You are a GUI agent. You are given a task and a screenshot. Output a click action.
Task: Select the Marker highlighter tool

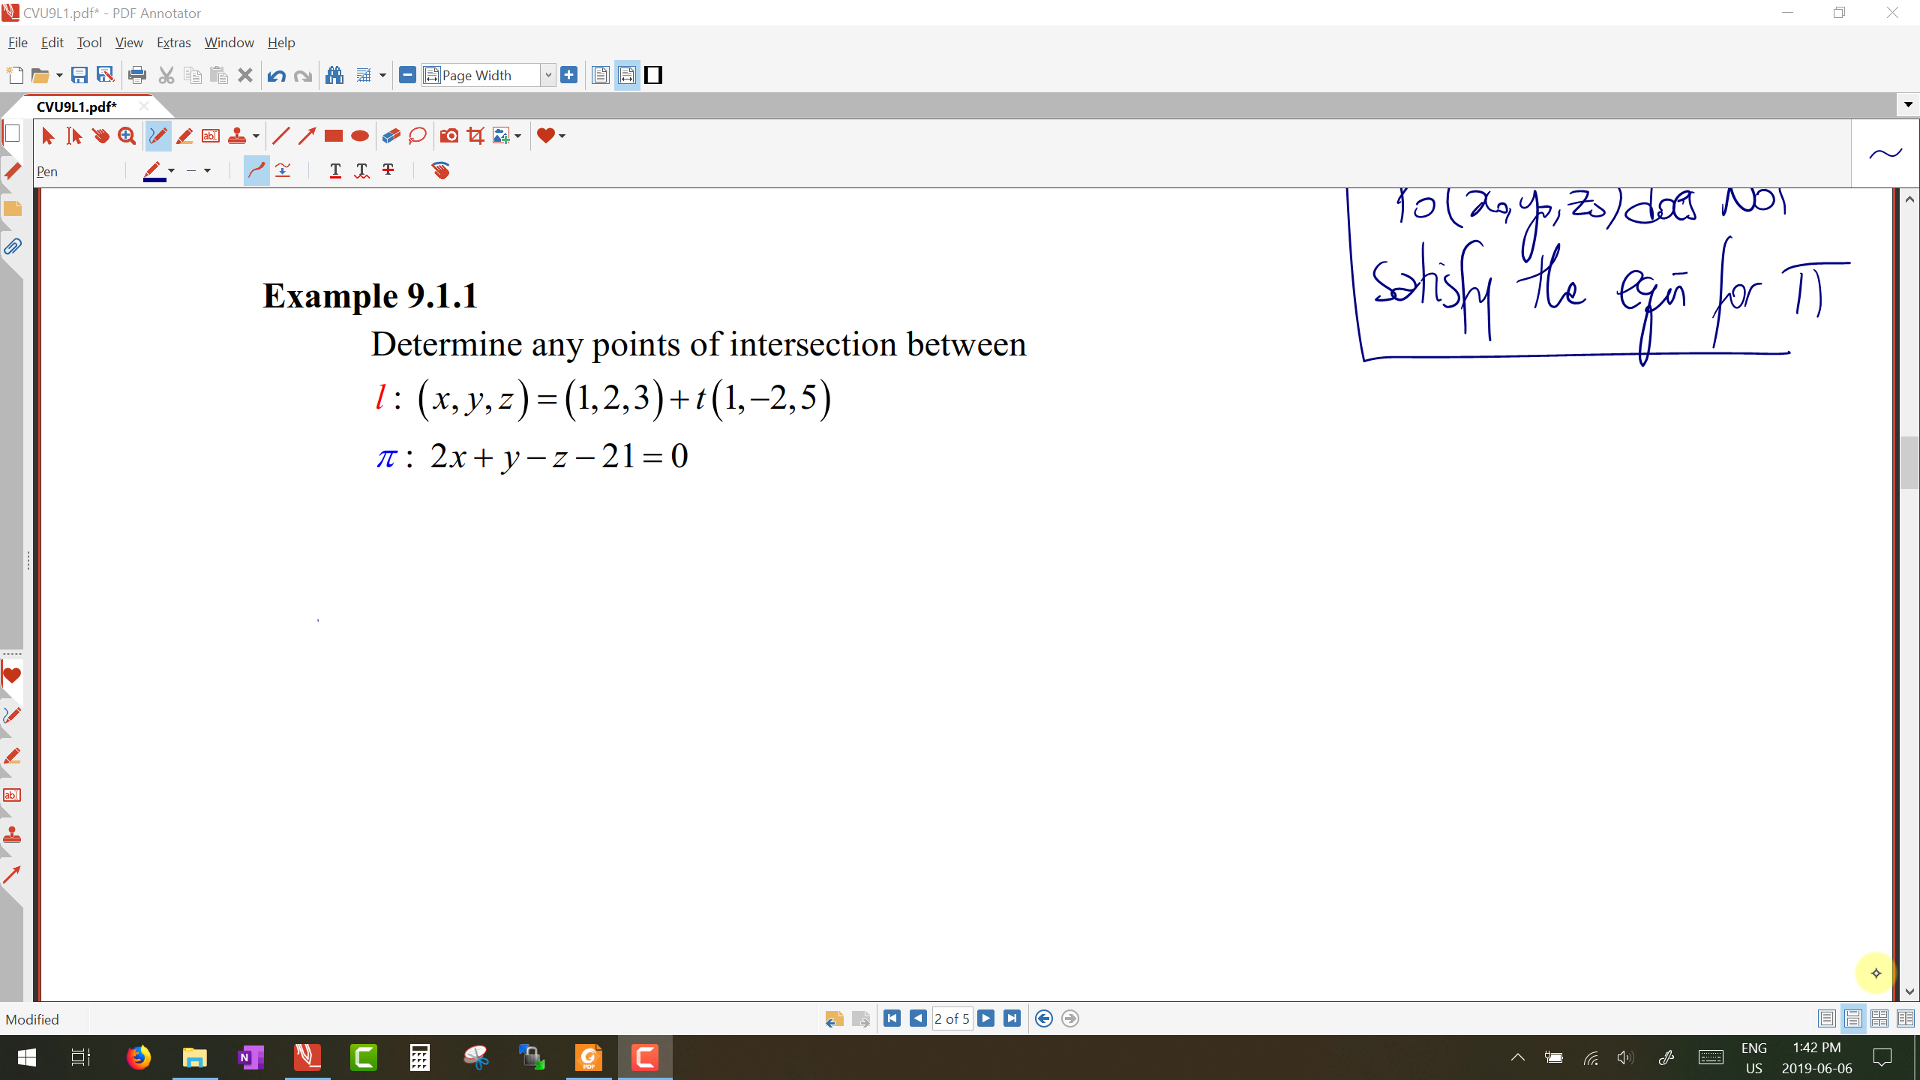click(x=184, y=136)
